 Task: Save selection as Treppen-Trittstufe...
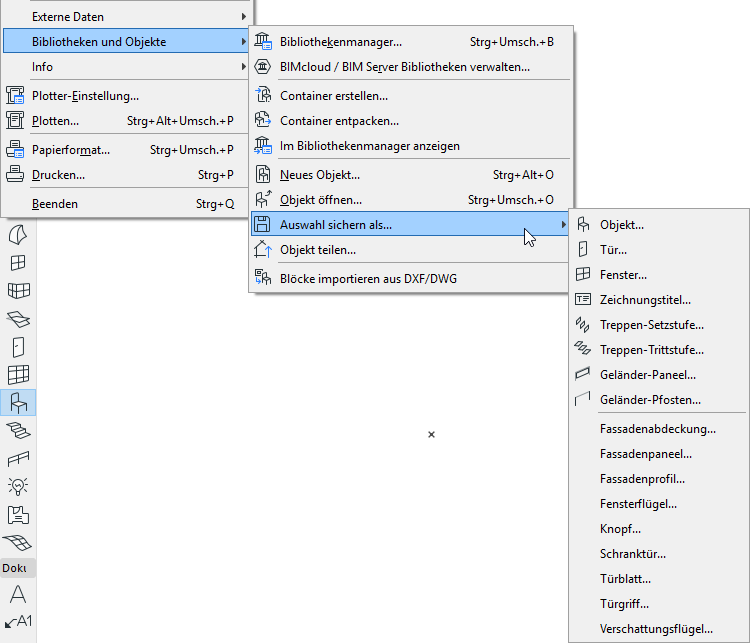click(658, 350)
